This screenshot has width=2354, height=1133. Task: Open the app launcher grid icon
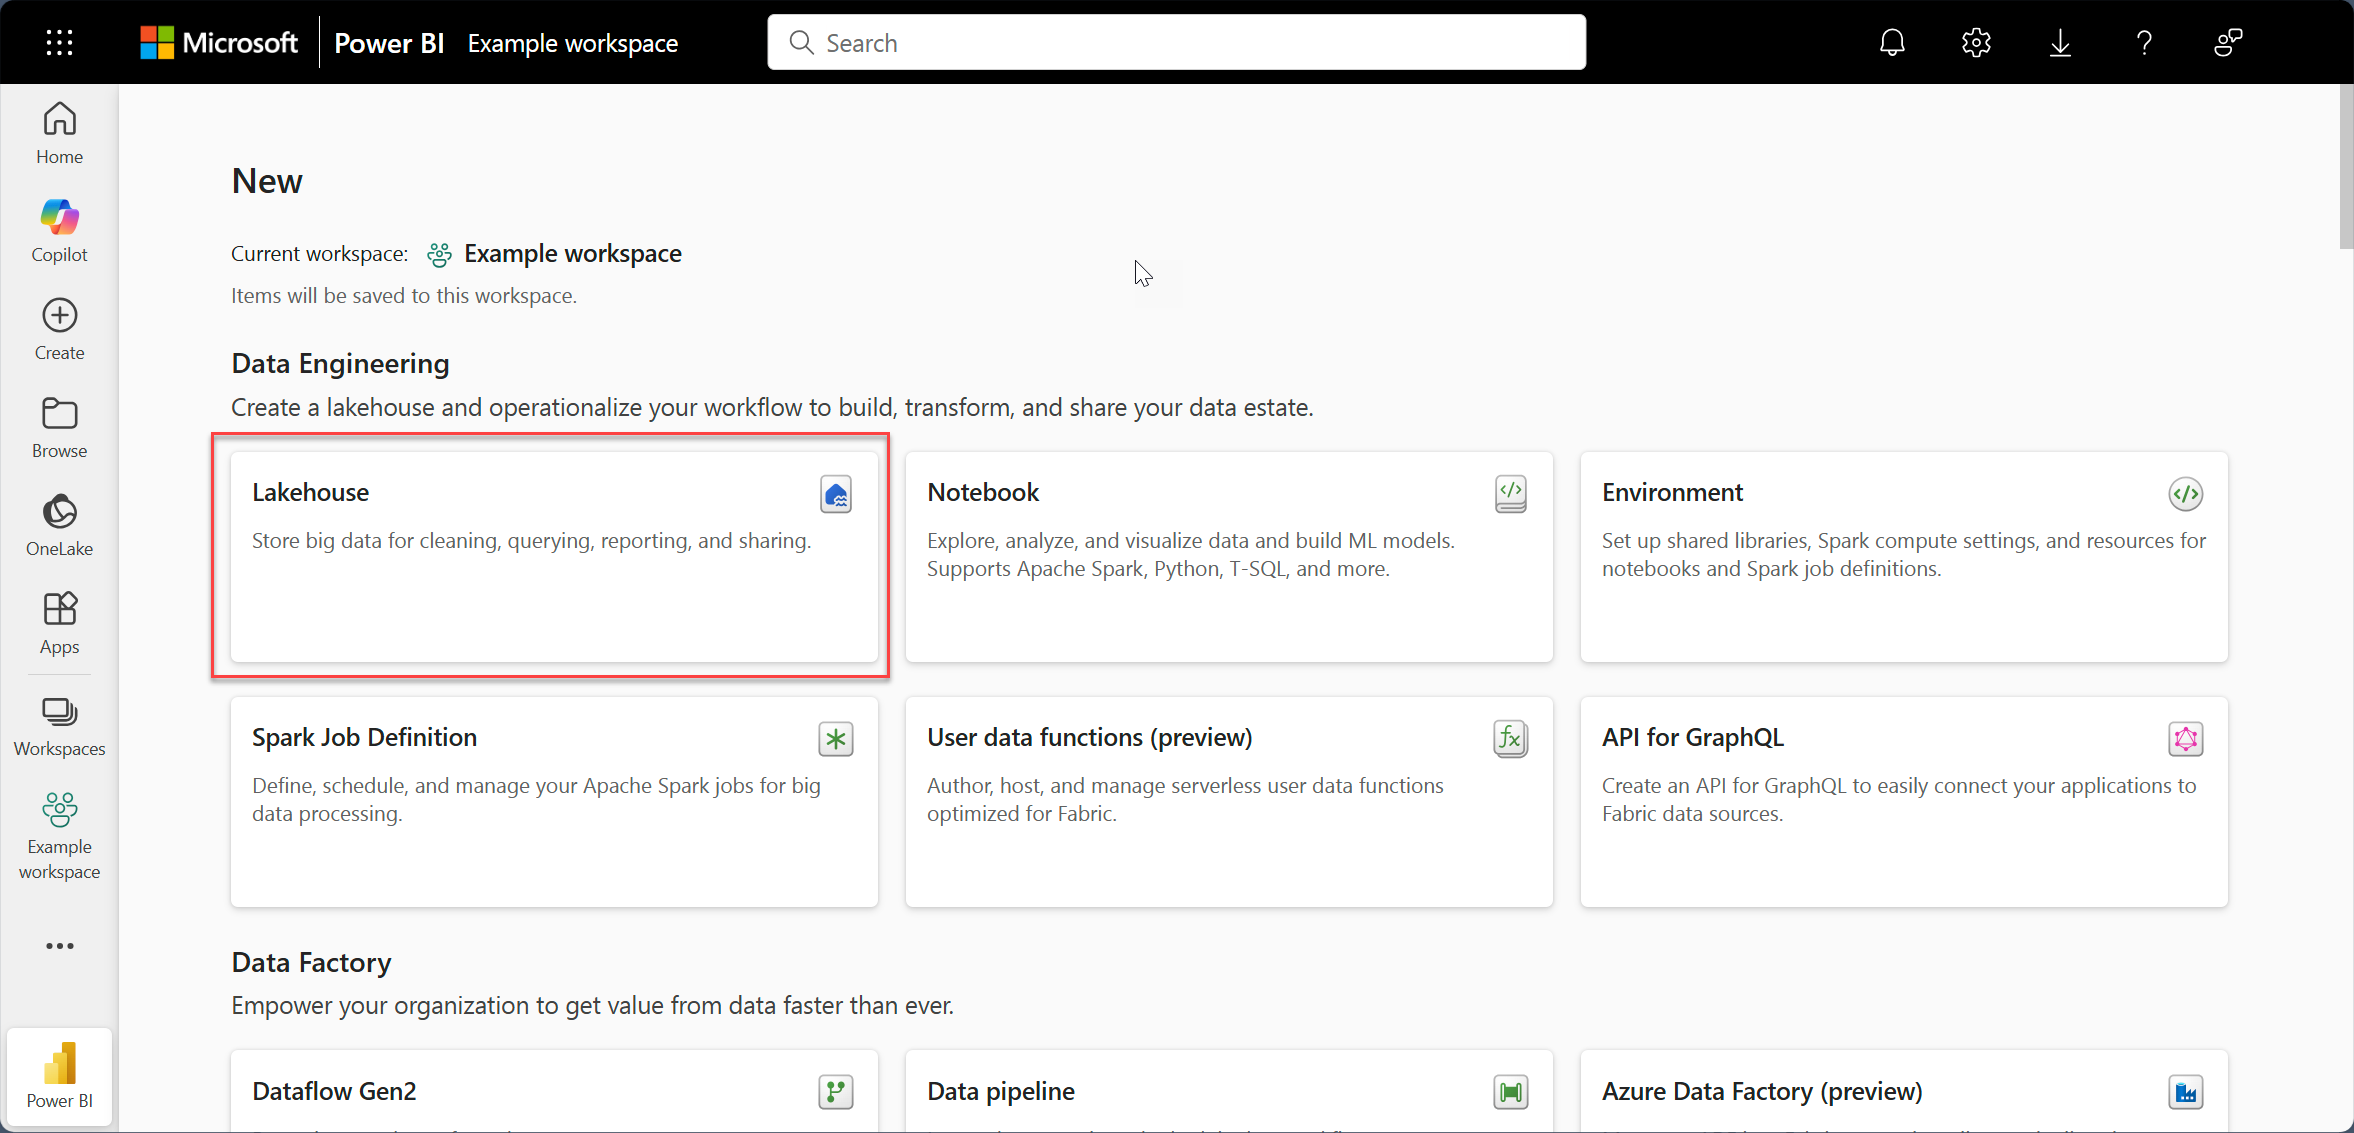pyautogui.click(x=59, y=42)
